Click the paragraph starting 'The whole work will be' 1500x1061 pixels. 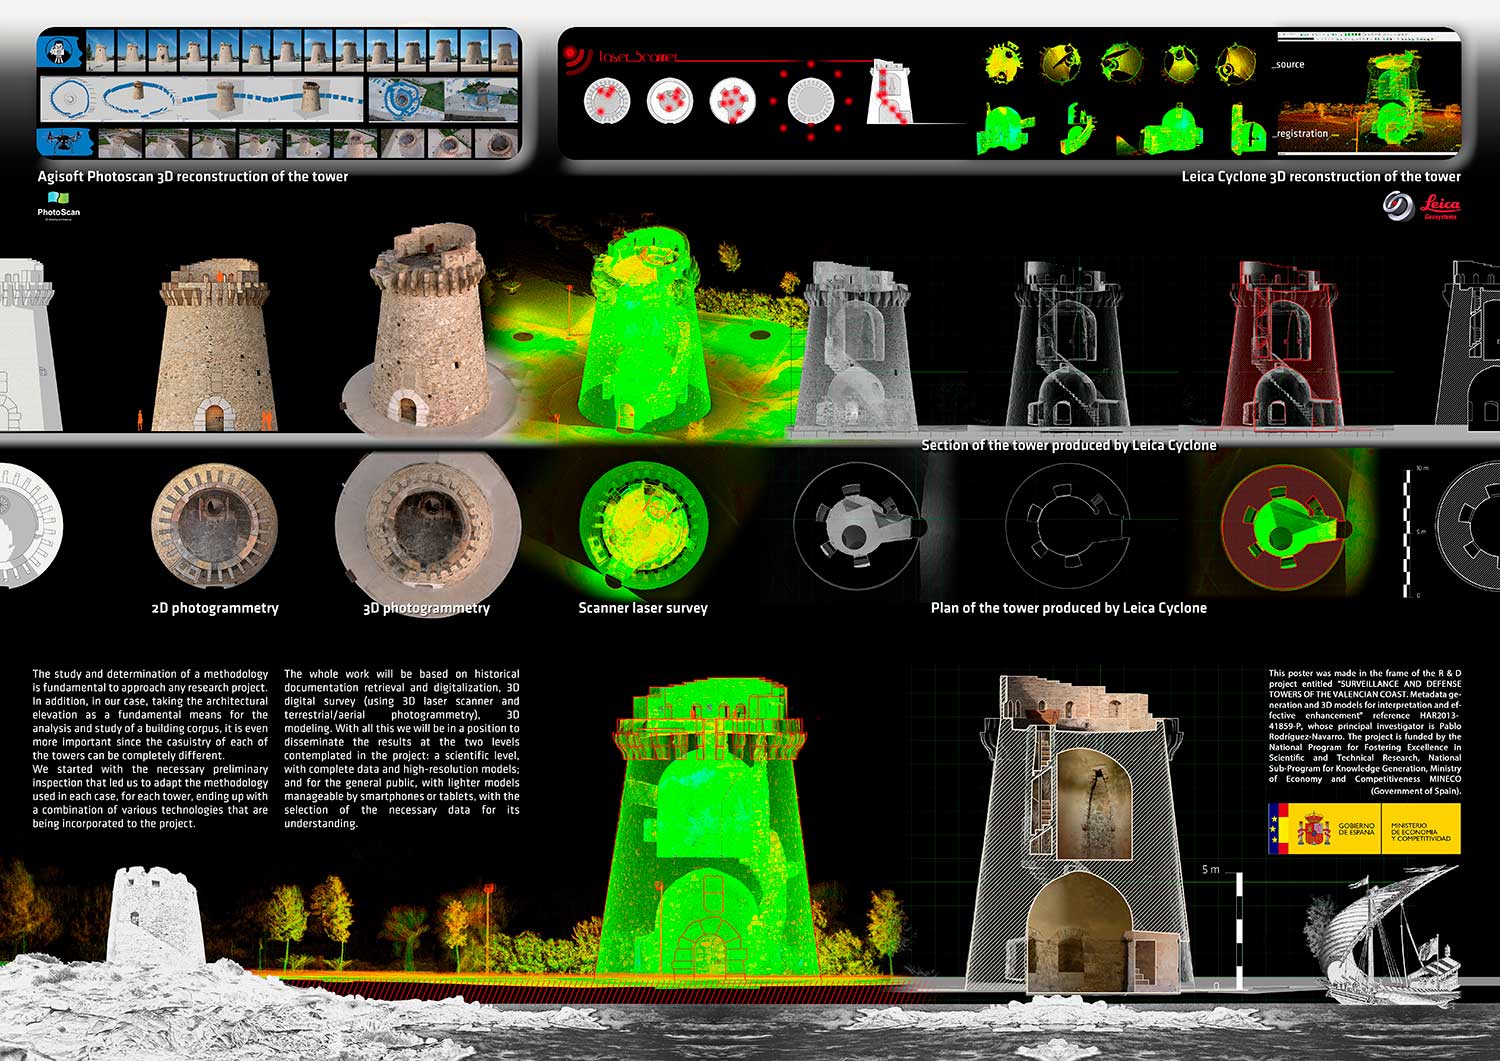[x=402, y=749]
